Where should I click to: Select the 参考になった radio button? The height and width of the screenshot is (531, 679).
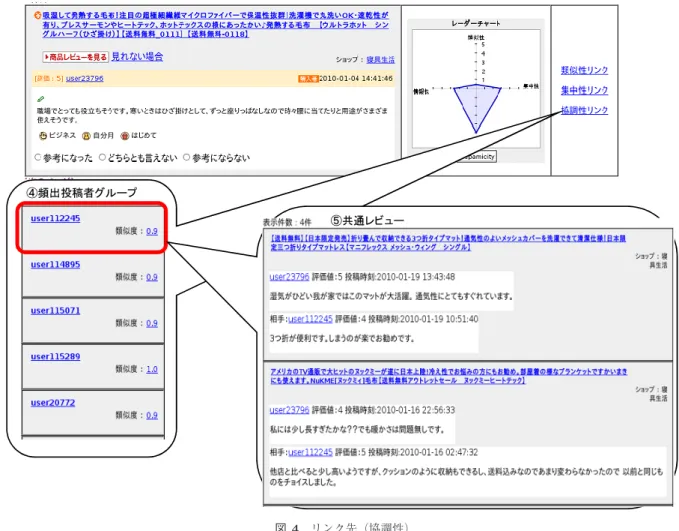[x=38, y=157]
